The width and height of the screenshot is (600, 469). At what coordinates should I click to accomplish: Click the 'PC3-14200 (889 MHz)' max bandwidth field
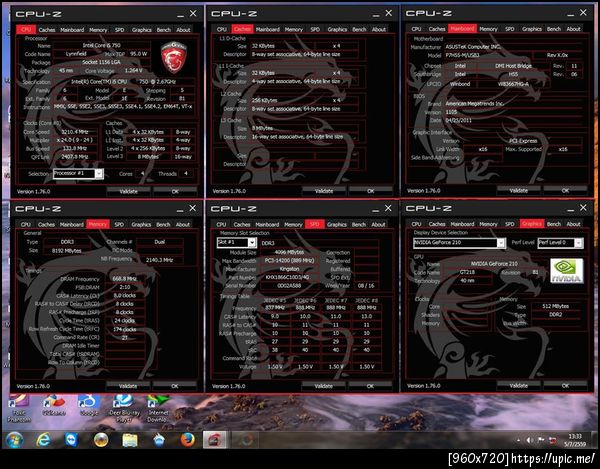289,261
